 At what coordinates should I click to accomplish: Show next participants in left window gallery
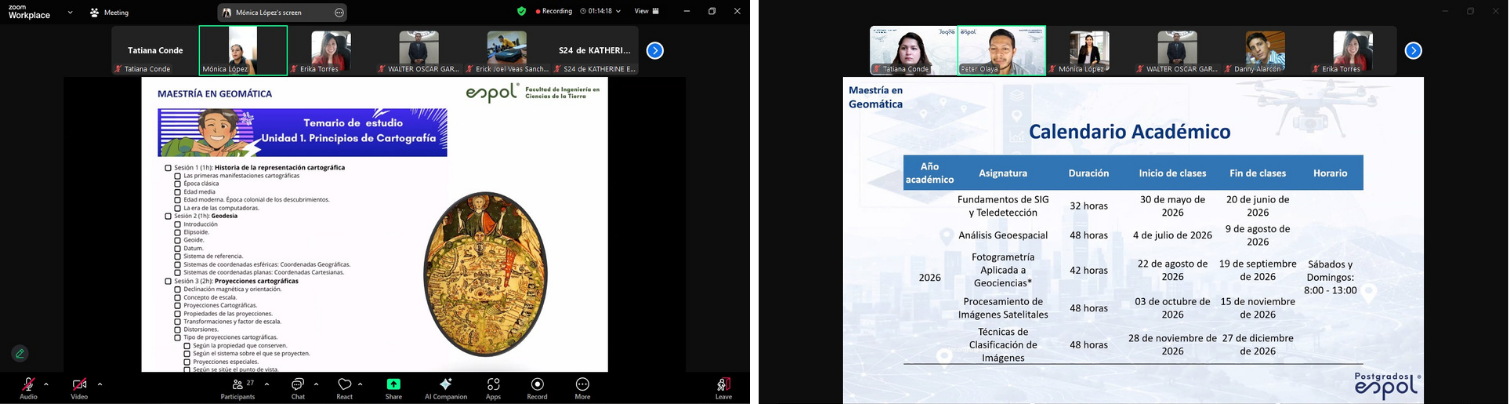[655, 50]
